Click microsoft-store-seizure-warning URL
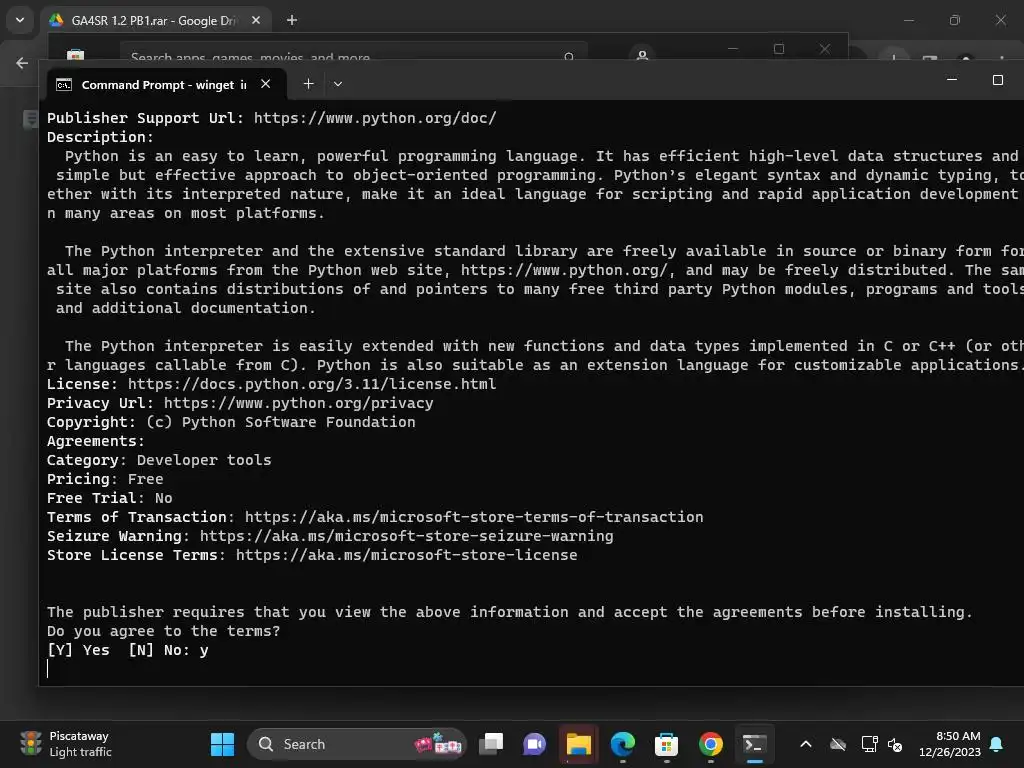This screenshot has height=768, width=1024. [406, 536]
